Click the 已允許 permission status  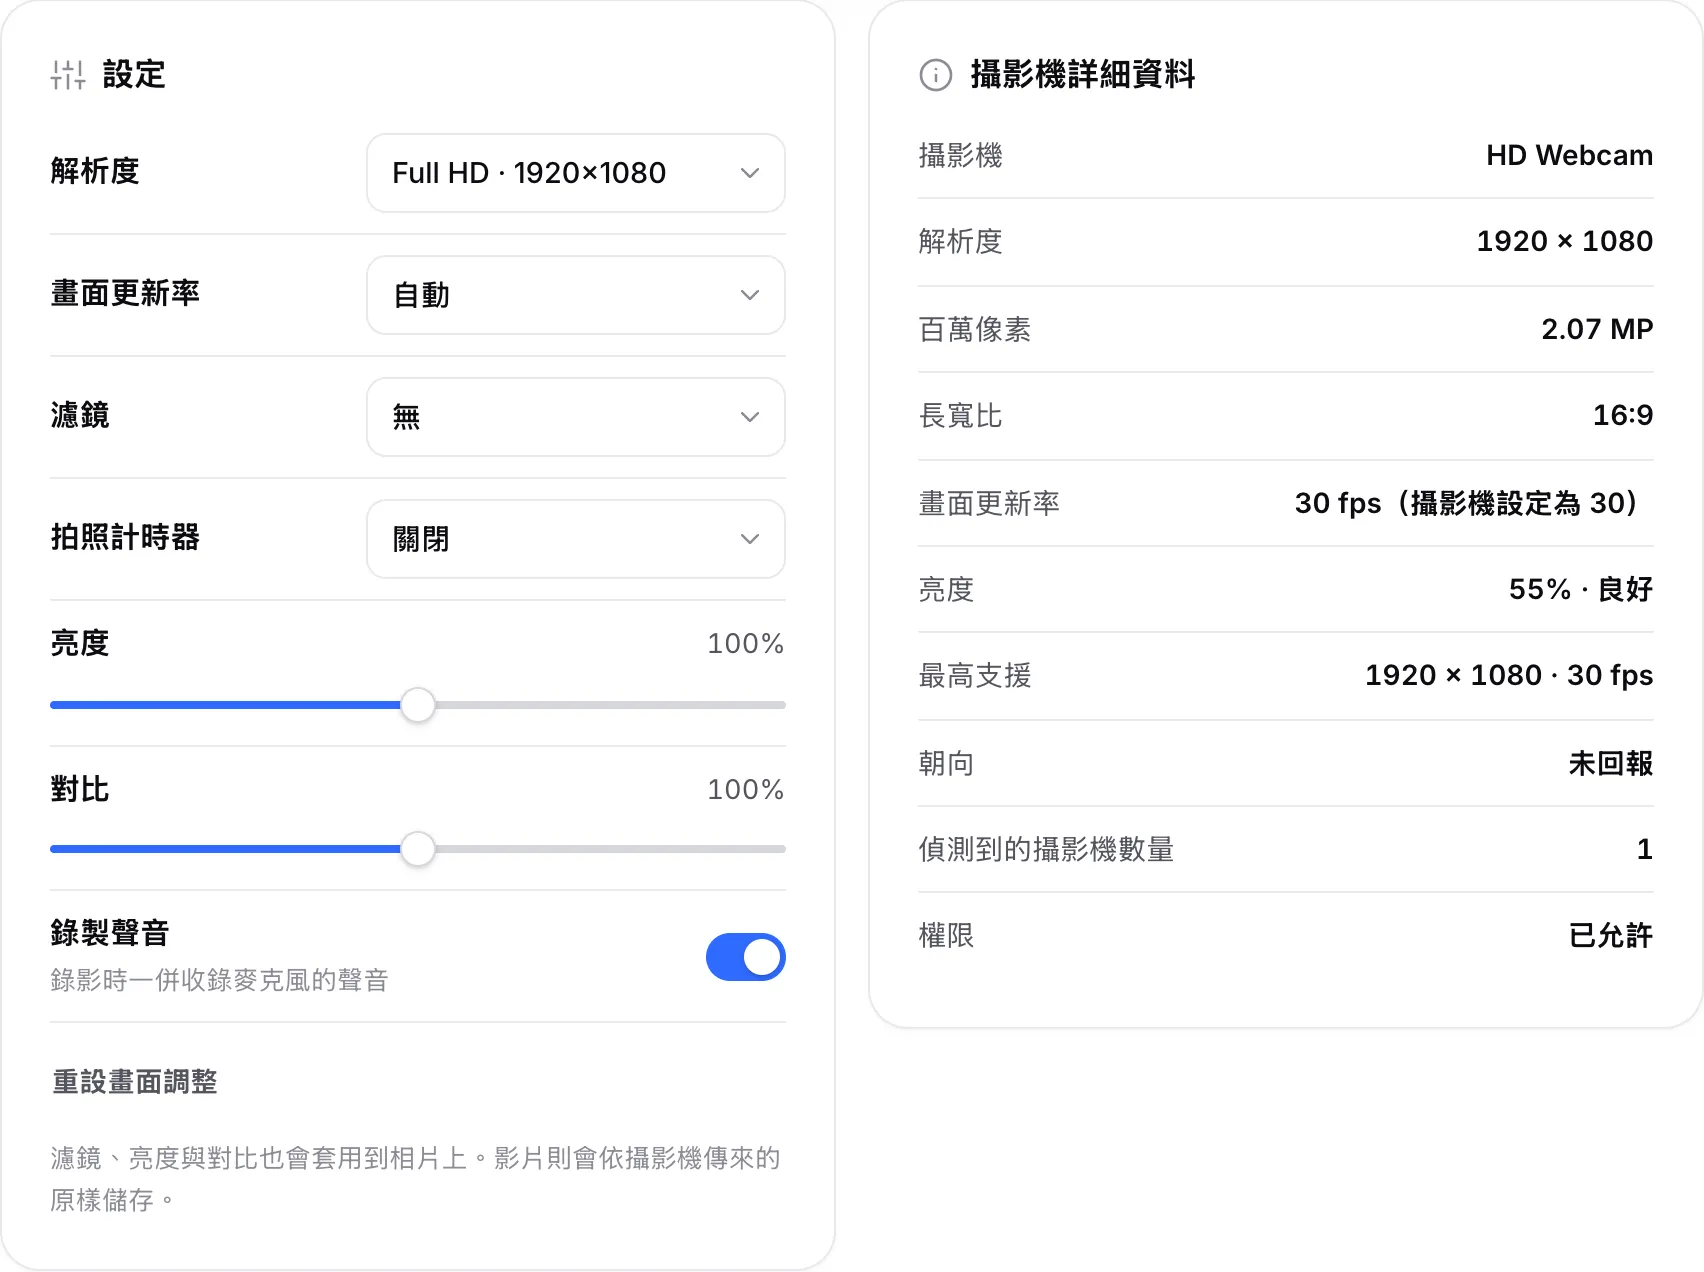[x=1610, y=935]
